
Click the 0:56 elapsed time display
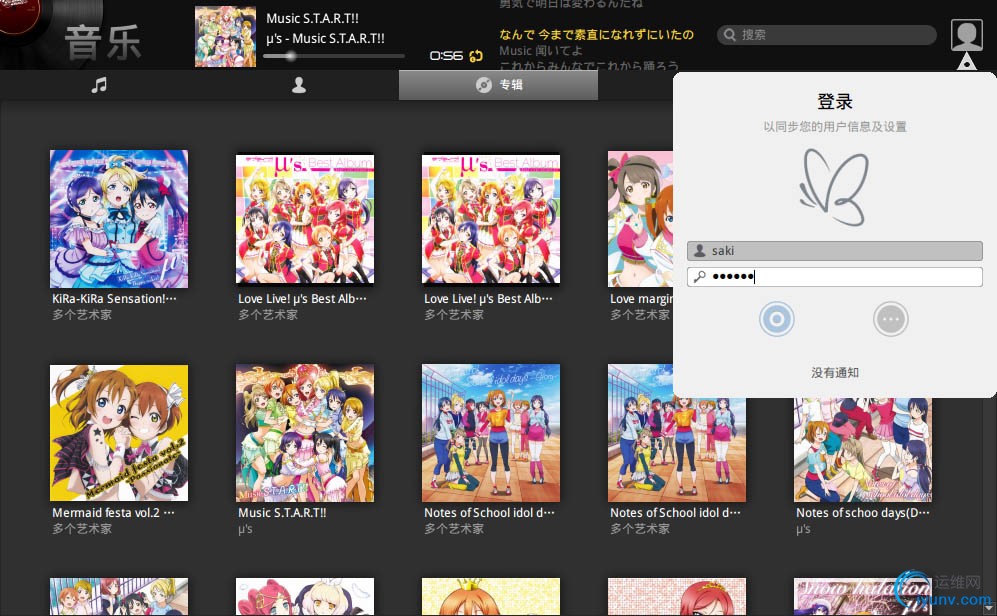pyautogui.click(x=446, y=56)
